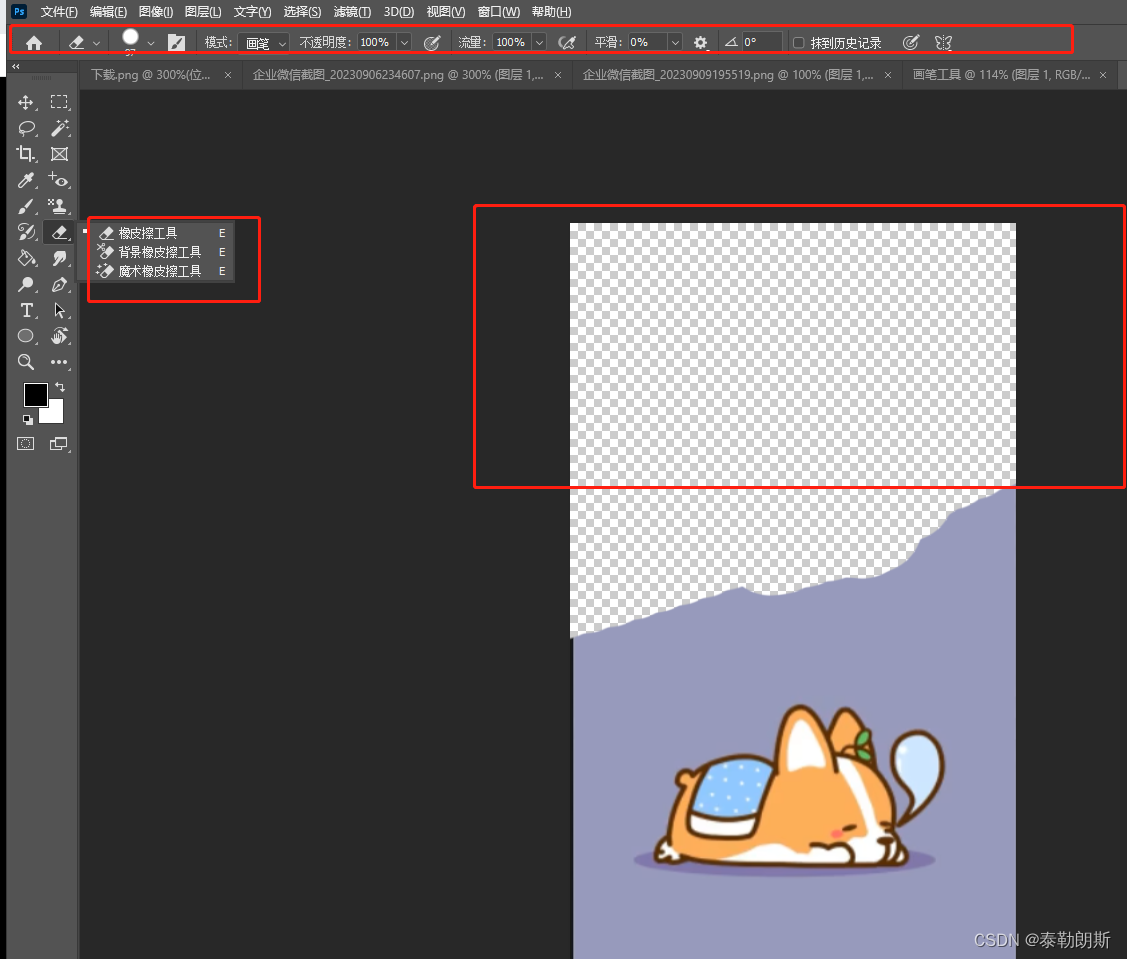This screenshot has height=959, width=1127.
Task: Open the 窗口(W) menu
Action: [x=499, y=12]
